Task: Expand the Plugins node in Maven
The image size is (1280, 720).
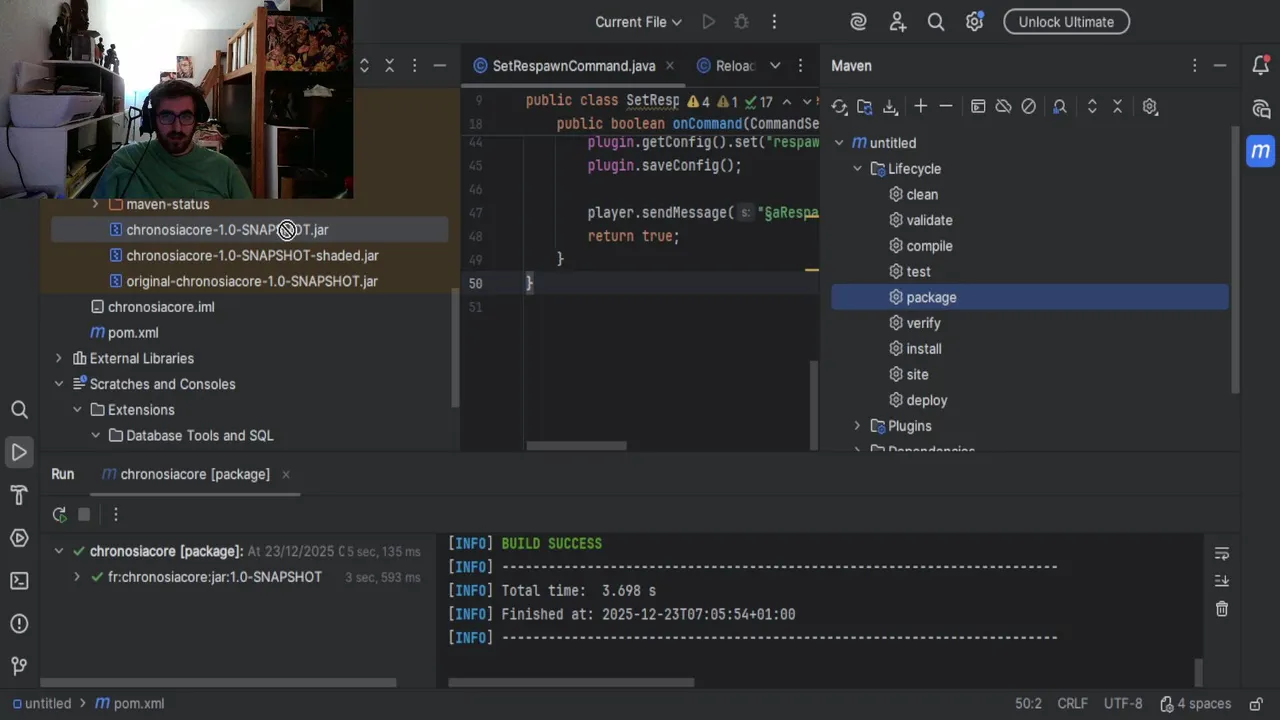Action: pos(857,426)
